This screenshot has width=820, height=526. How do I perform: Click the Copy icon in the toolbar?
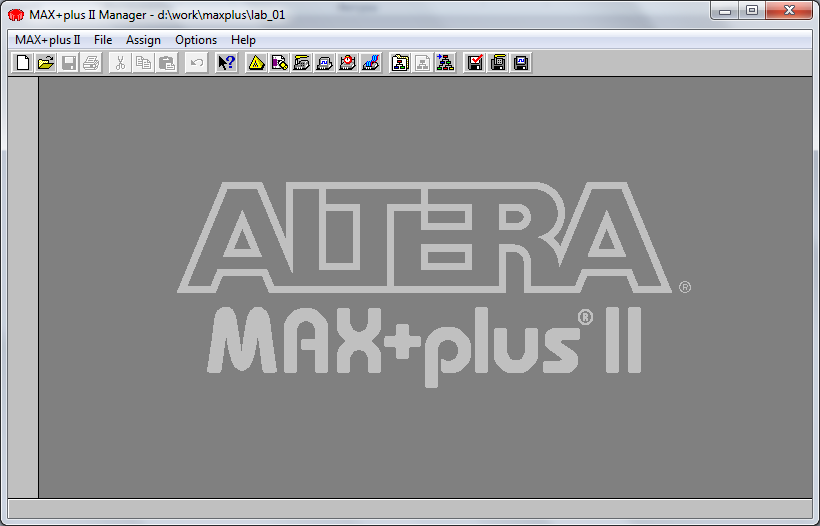(143, 63)
